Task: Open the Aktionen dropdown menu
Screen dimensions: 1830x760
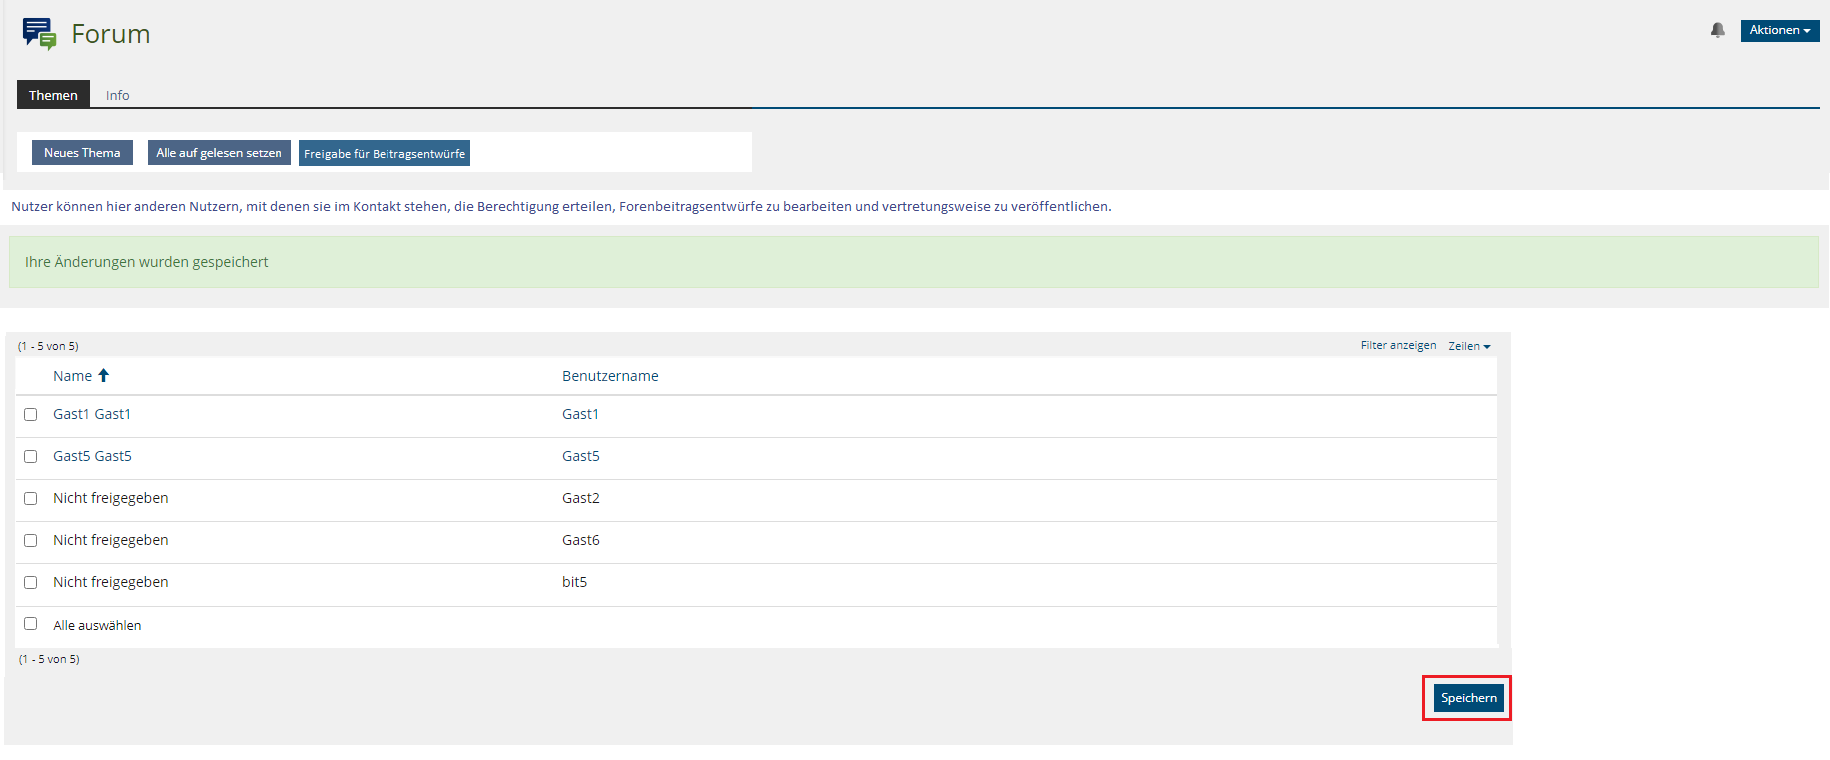Action: pyautogui.click(x=1779, y=30)
